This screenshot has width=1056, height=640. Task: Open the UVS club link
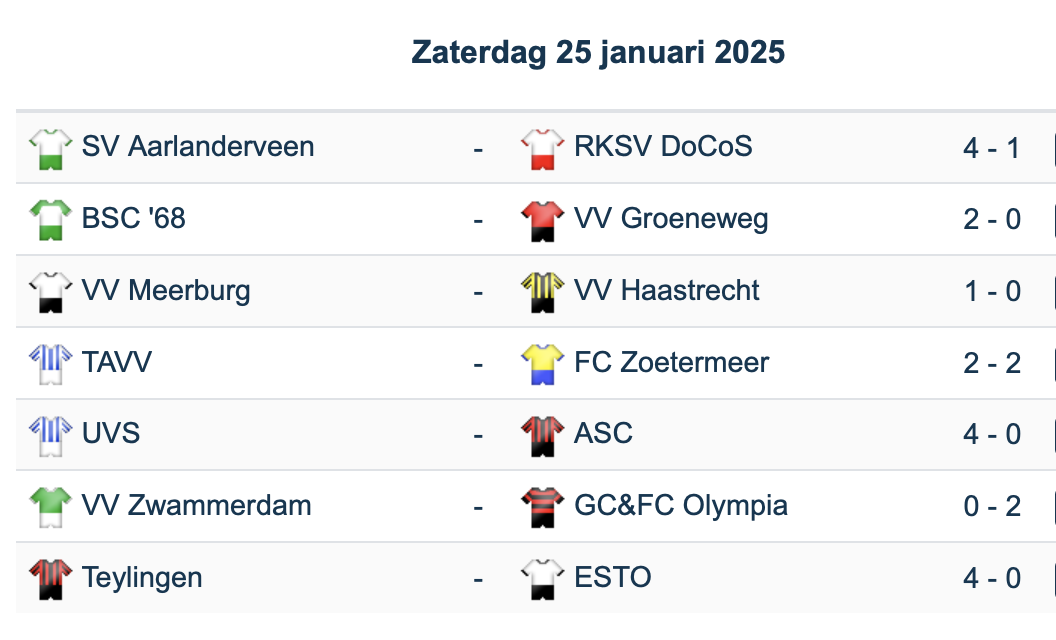(x=111, y=433)
